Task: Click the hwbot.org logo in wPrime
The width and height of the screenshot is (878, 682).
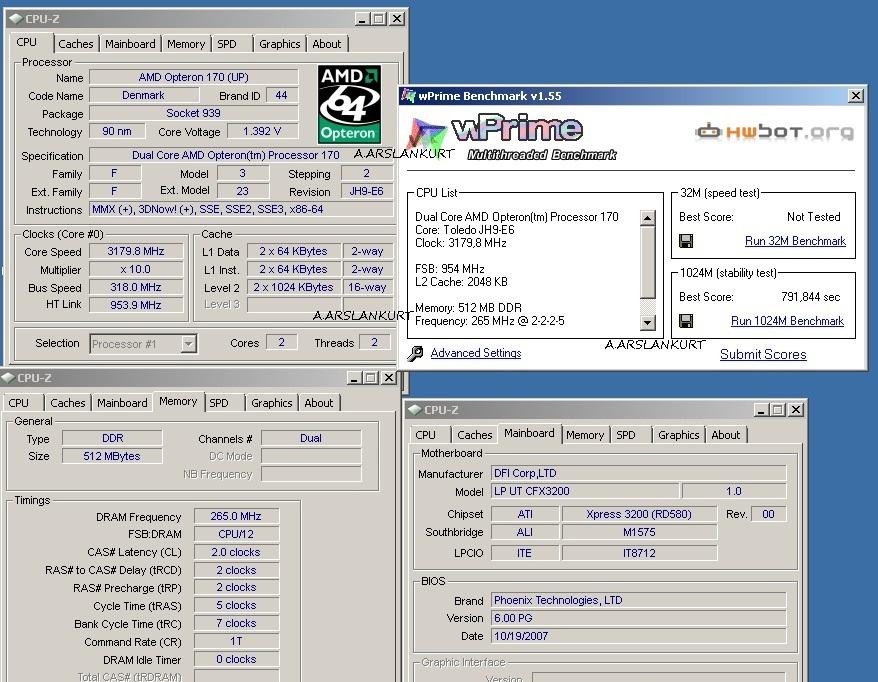Action: click(775, 132)
